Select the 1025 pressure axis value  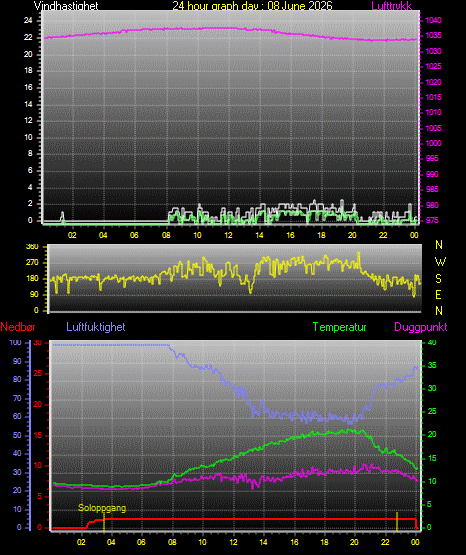coord(433,67)
